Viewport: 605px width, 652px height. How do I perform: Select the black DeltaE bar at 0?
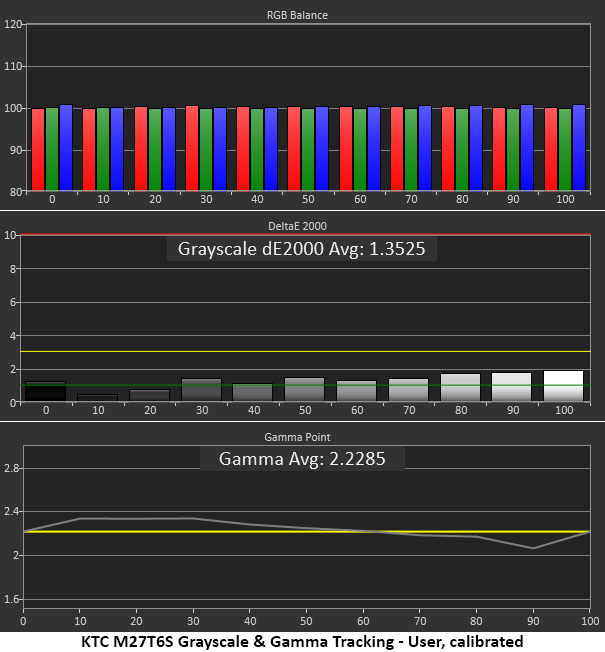click(45, 391)
